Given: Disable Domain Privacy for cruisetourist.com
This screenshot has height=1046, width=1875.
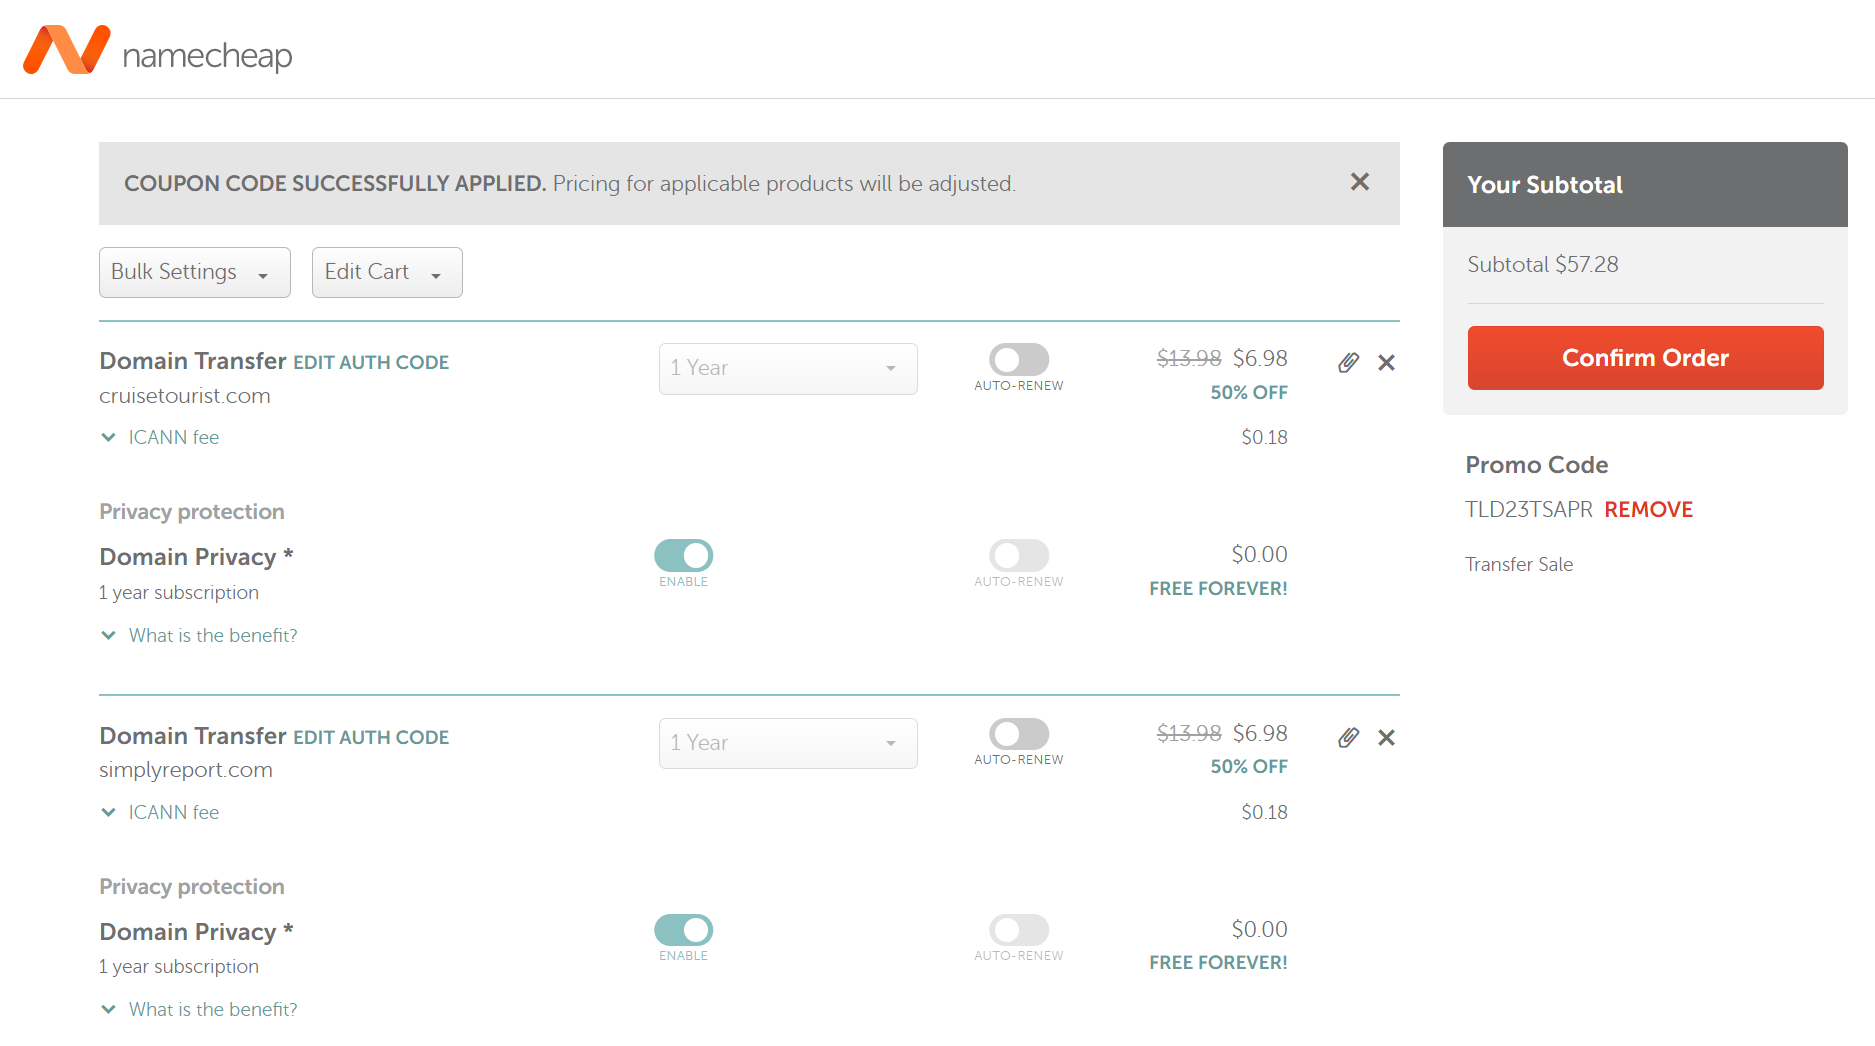Looking at the screenshot, I should click(x=684, y=555).
